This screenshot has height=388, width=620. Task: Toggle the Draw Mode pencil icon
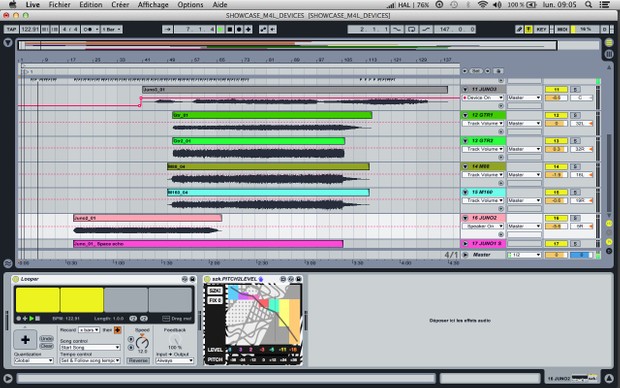(519, 29)
